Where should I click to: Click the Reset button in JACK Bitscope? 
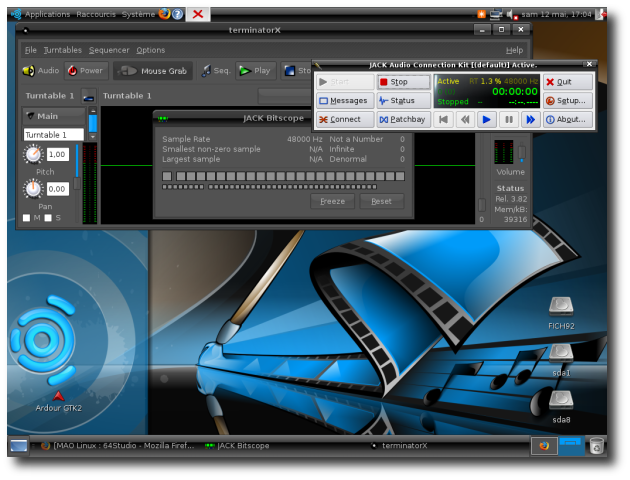(x=381, y=201)
